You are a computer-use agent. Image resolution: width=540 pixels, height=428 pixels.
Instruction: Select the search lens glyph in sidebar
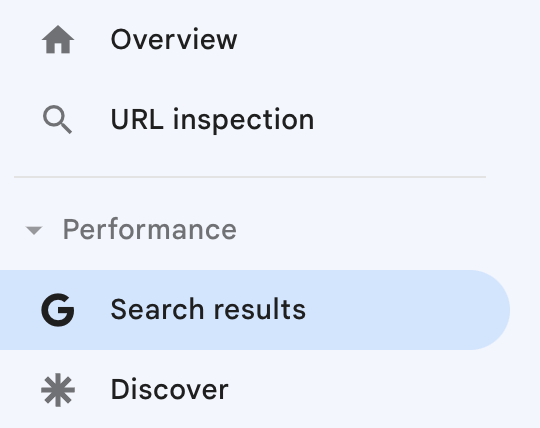(57, 119)
